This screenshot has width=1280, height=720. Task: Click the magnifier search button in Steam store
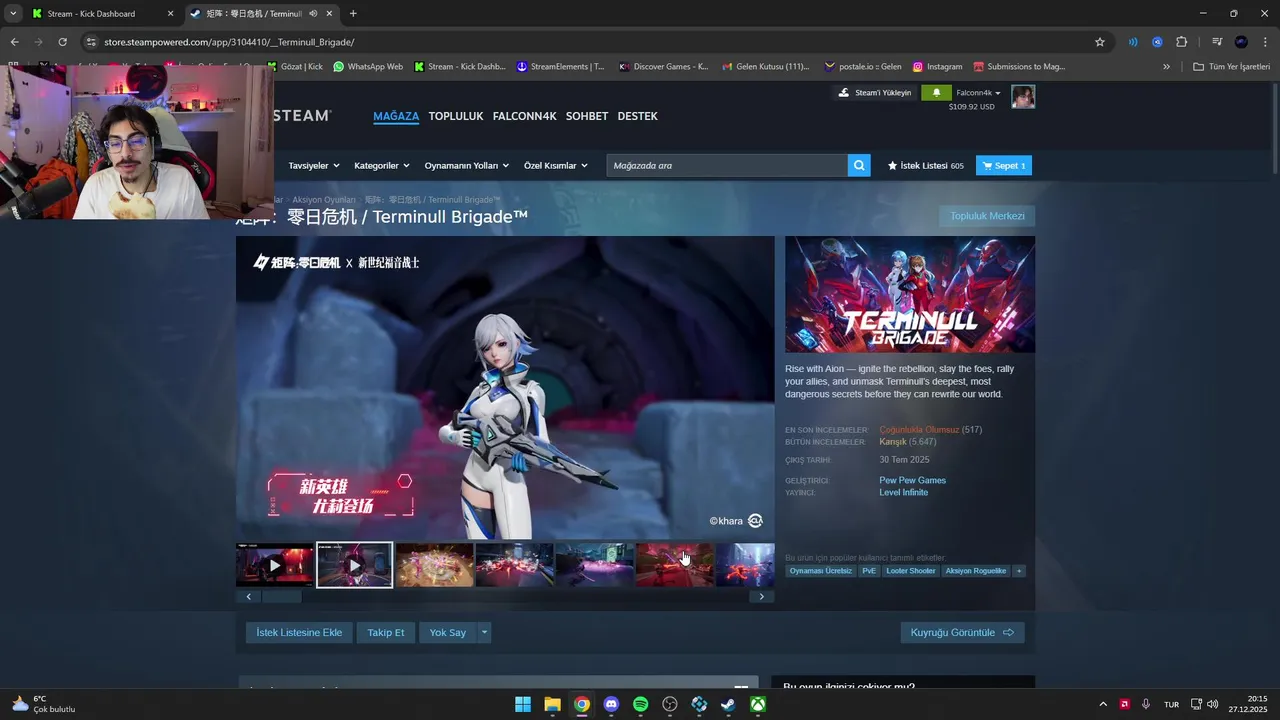tap(859, 166)
